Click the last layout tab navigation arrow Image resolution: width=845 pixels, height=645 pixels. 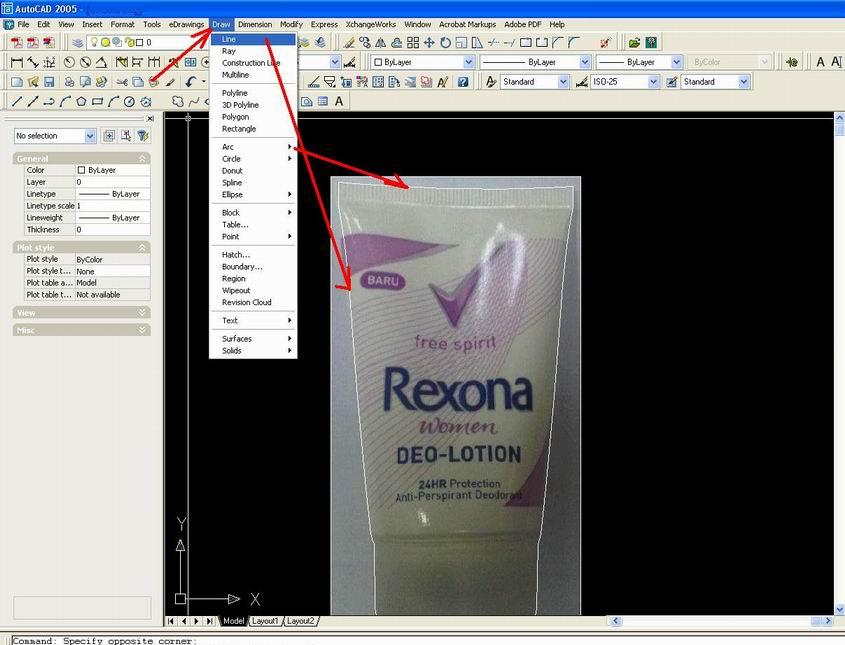209,621
